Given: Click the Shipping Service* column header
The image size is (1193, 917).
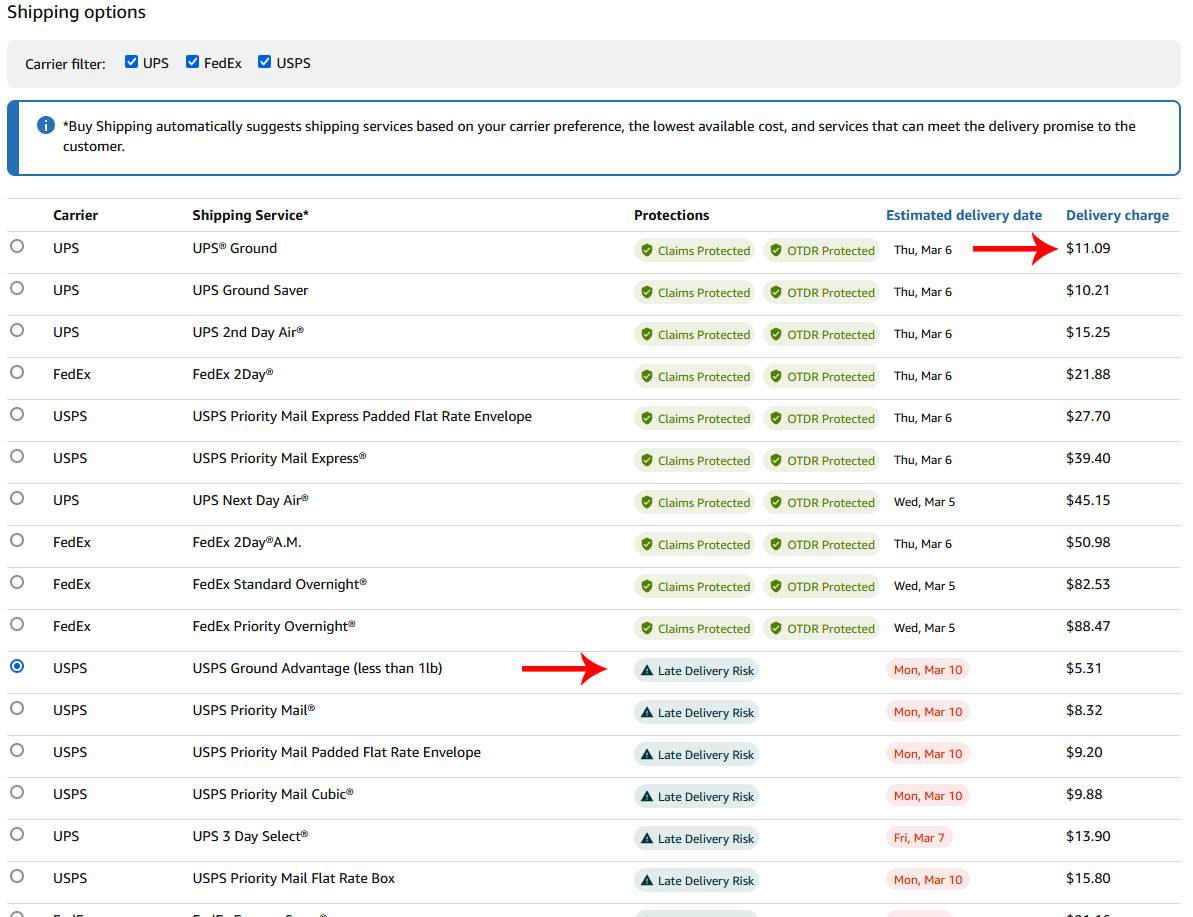Looking at the screenshot, I should 250,215.
